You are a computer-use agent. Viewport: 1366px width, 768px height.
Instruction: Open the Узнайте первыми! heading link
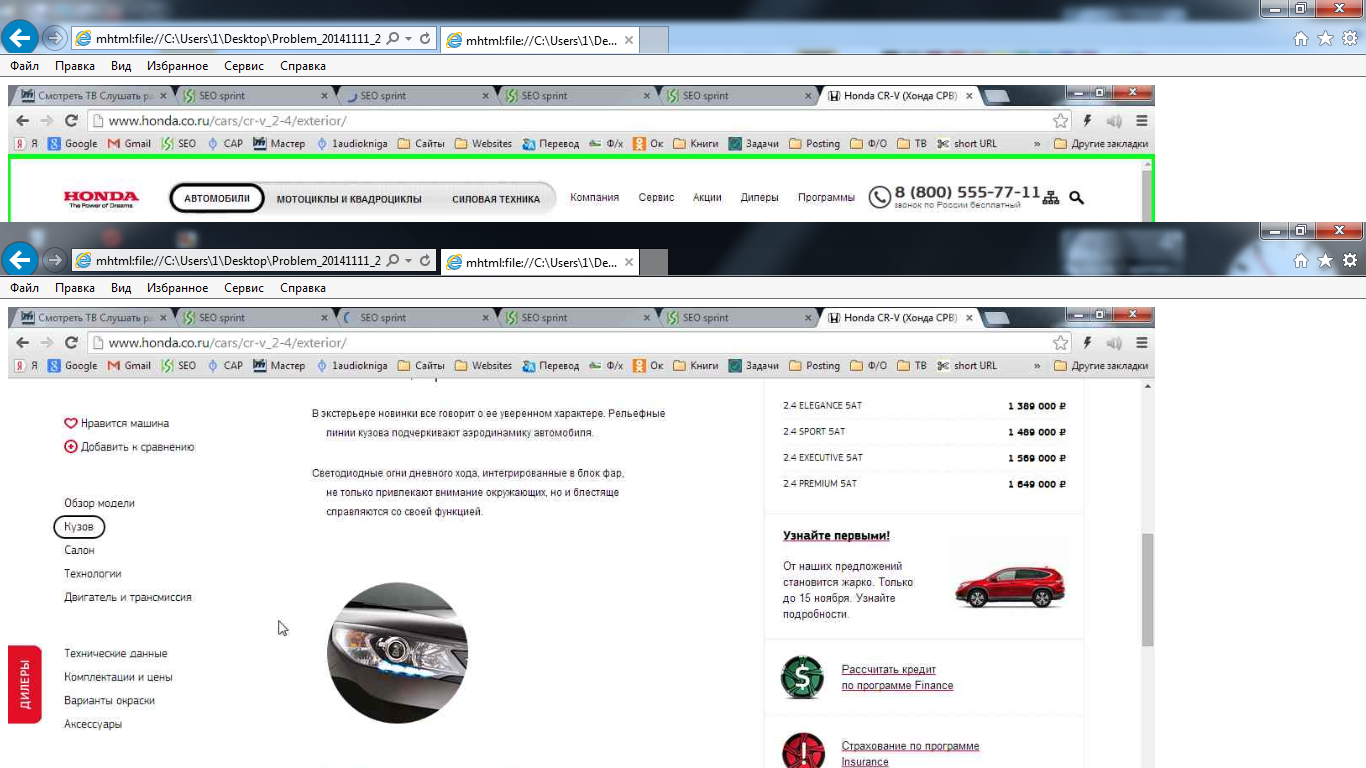(x=836, y=536)
